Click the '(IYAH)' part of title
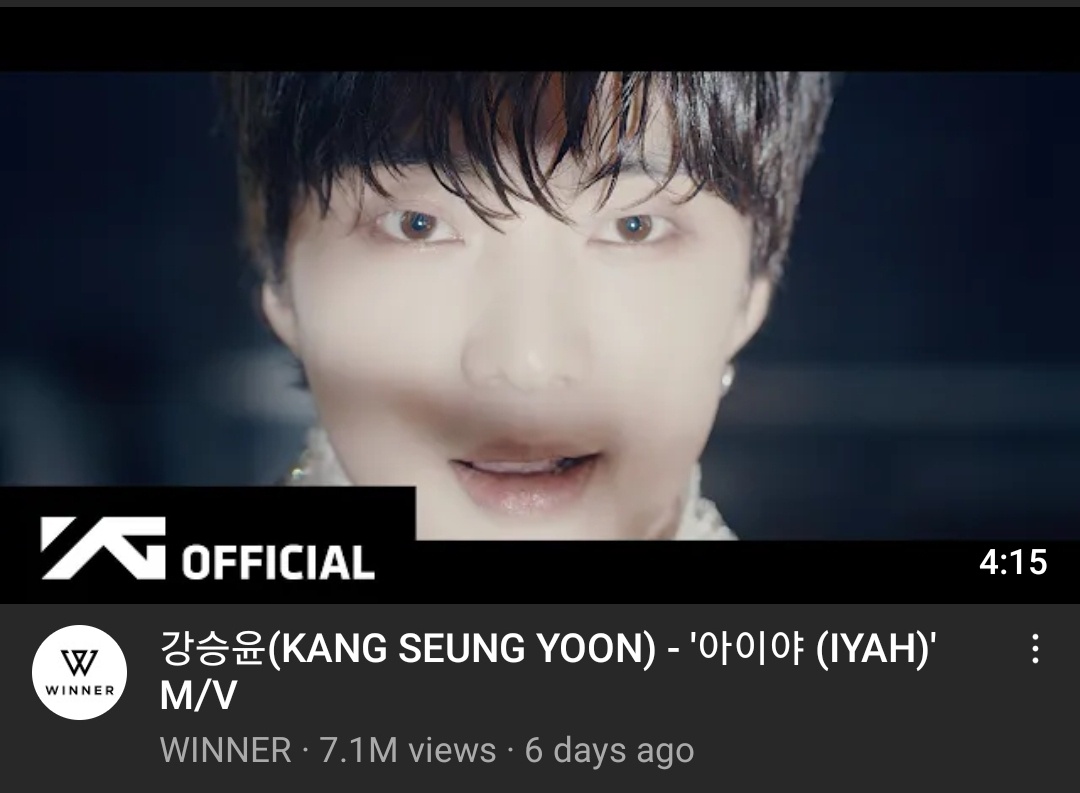1080x793 pixels. point(872,649)
